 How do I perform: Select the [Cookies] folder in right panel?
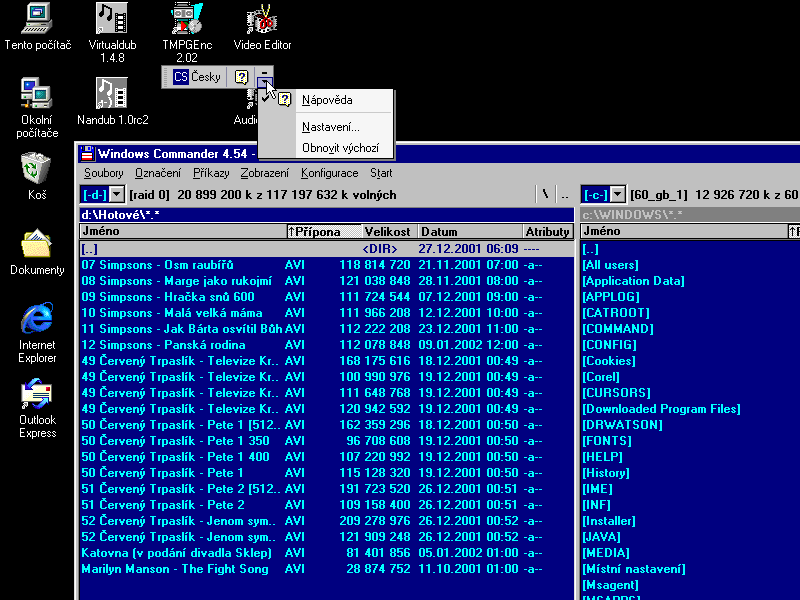(x=609, y=361)
